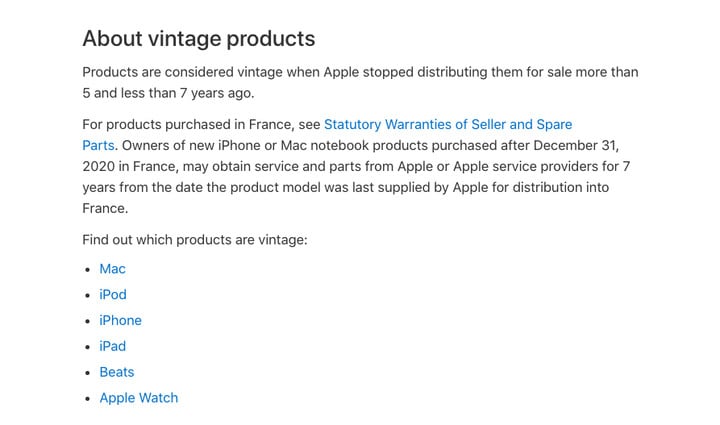Open Statutory Warranties of Seller and Spare link

point(447,125)
